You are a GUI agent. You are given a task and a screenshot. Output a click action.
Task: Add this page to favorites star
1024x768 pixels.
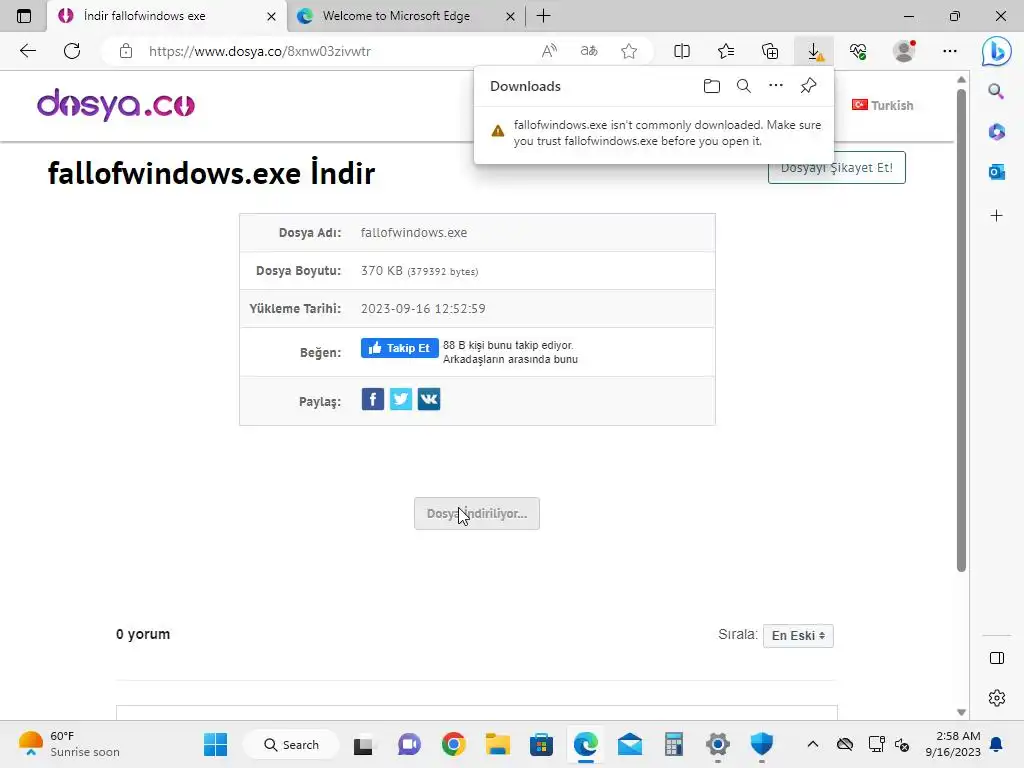coord(629,51)
